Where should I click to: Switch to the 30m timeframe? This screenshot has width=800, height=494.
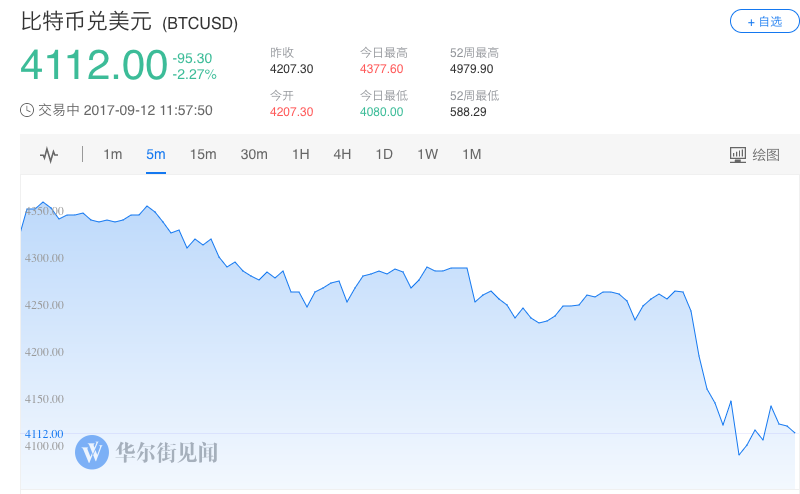click(254, 154)
